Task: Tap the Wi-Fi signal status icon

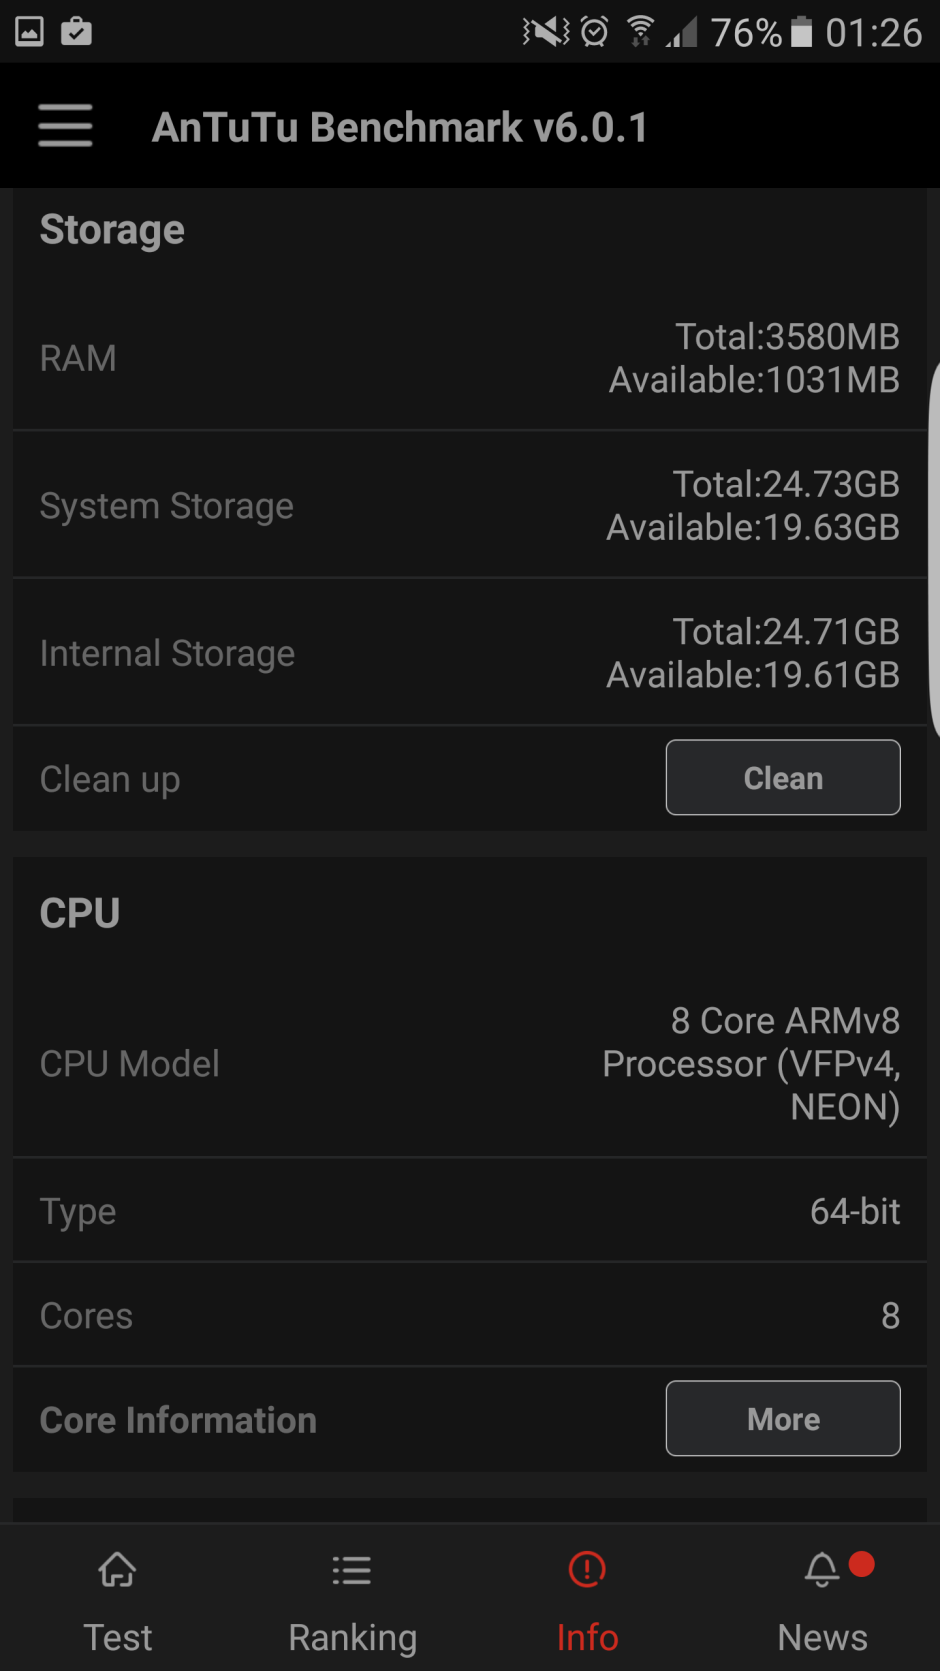Action: (640, 32)
